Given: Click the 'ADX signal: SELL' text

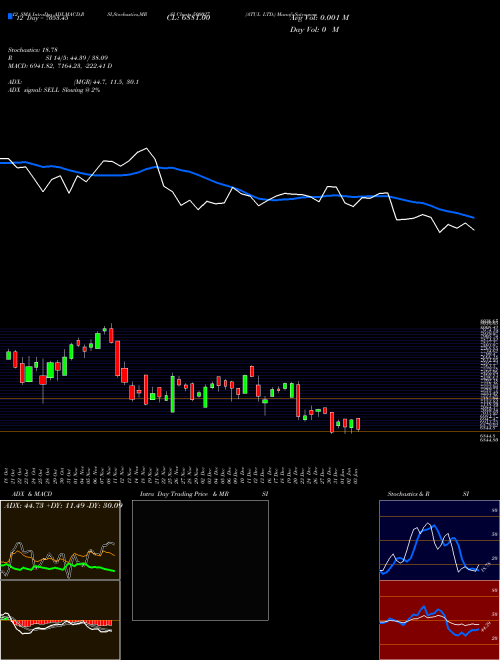Looking at the screenshot, I should pyautogui.click(x=34, y=90).
